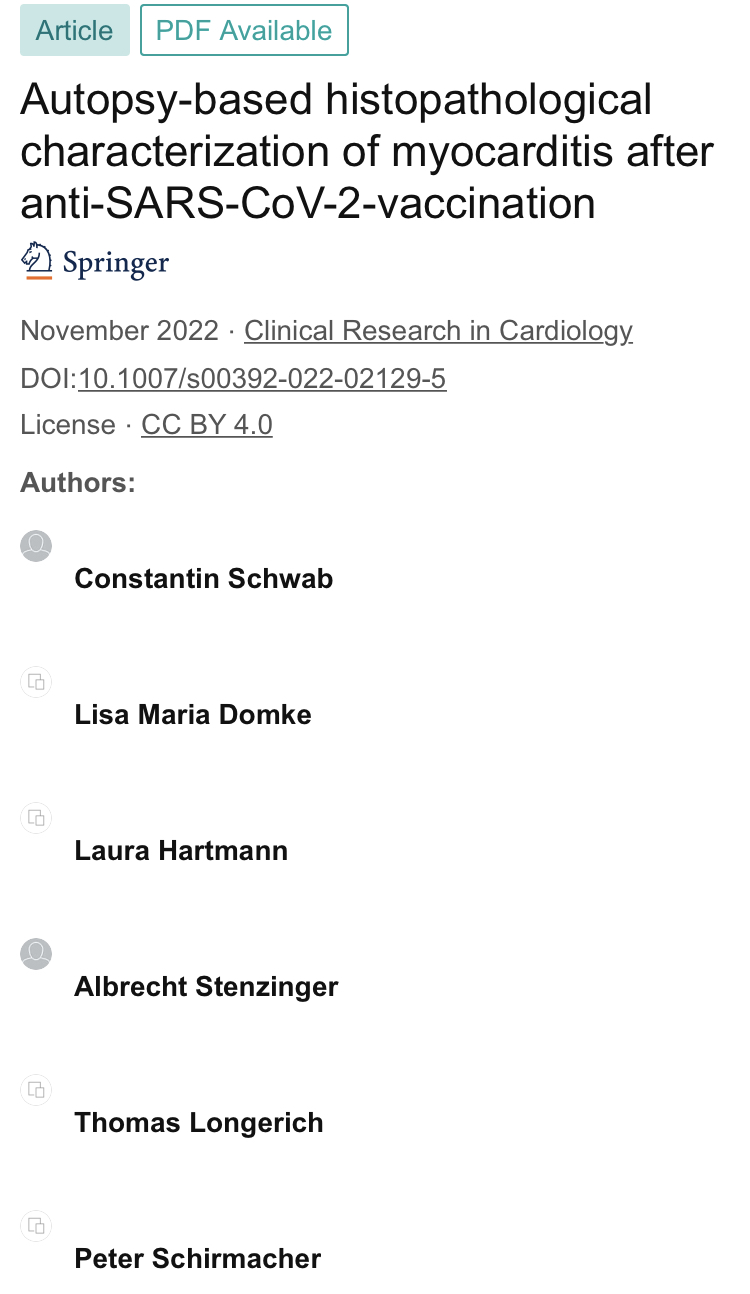Image resolution: width=750 pixels, height=1294 pixels.
Task: View author Albrecht Stenzinger's name
Action: click(x=206, y=987)
